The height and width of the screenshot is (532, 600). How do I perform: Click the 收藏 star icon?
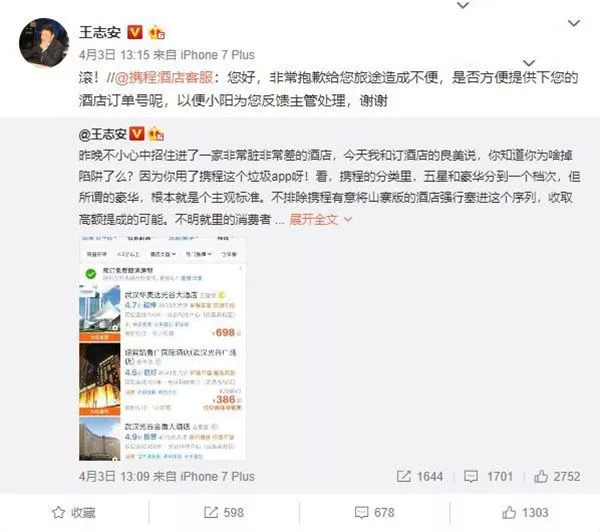59,512
